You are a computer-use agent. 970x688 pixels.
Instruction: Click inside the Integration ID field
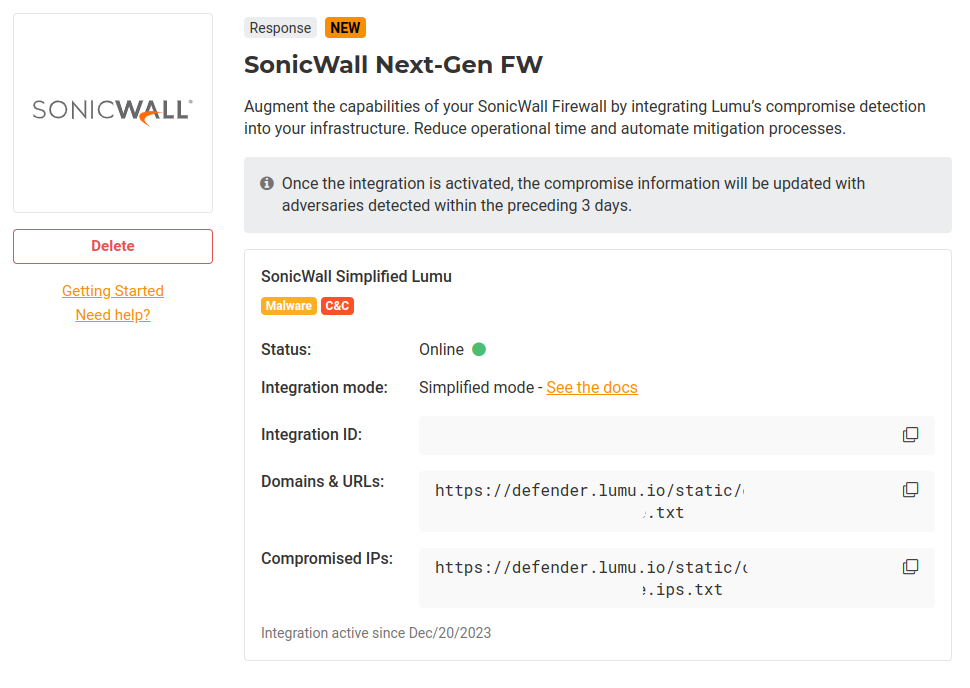[650, 435]
